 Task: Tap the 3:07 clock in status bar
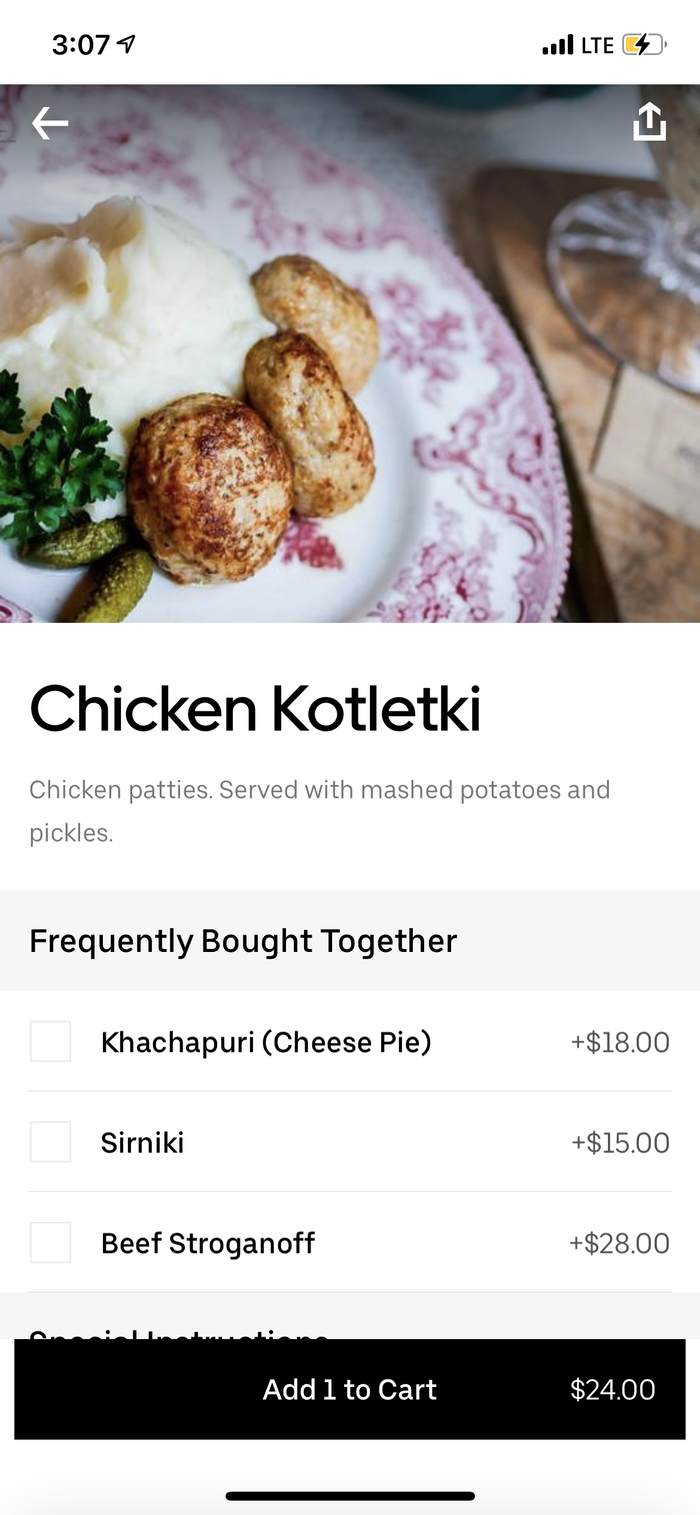[80, 45]
